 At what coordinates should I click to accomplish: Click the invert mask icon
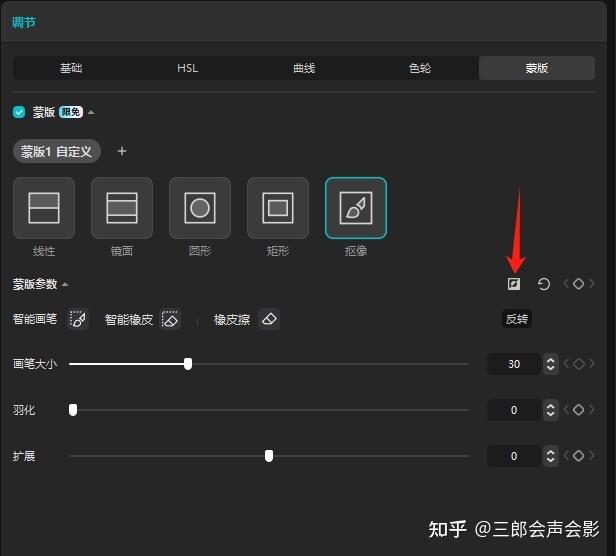(514, 284)
